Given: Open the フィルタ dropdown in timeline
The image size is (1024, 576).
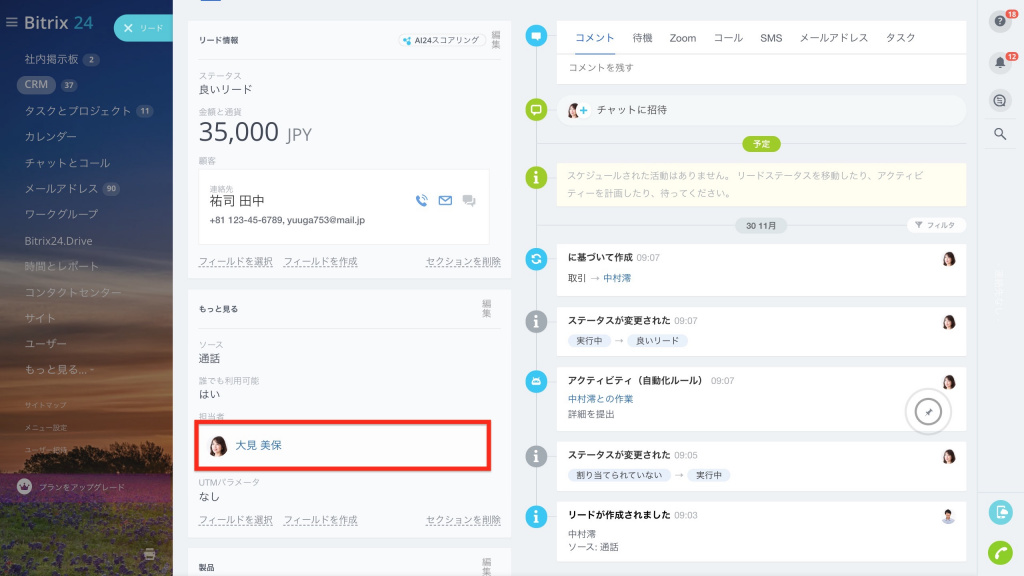Looking at the screenshot, I should 936,225.
